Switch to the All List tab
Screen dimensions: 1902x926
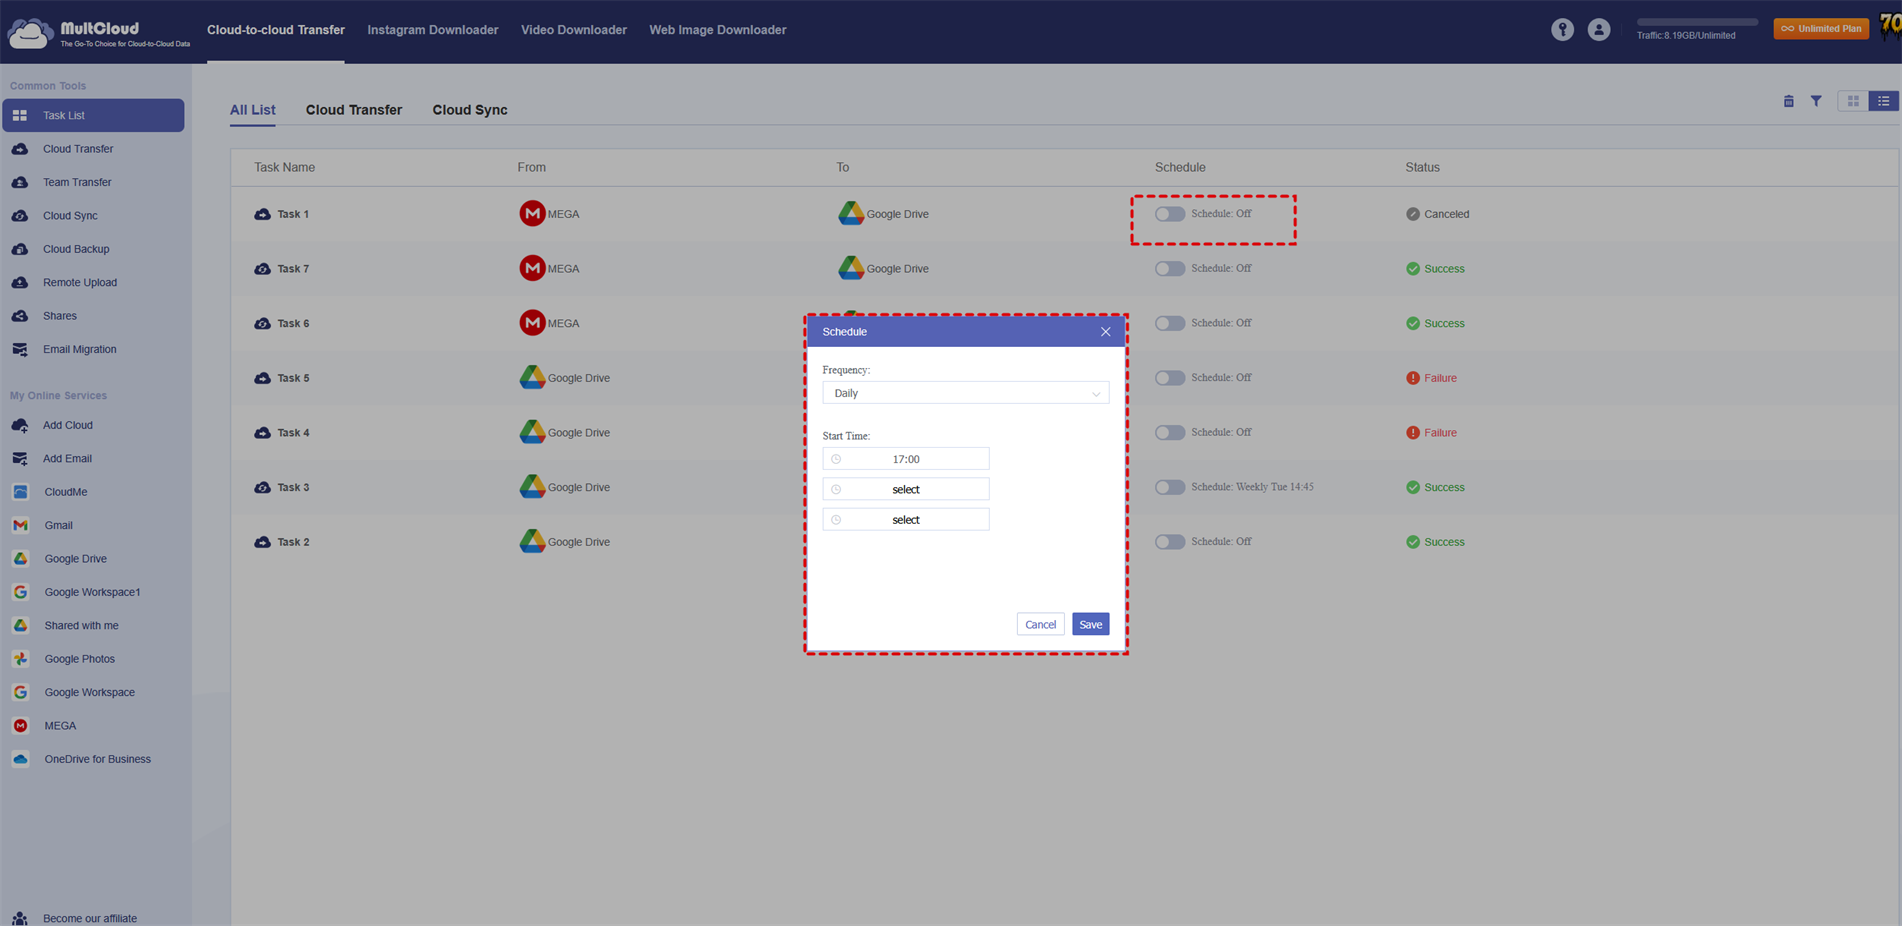pyautogui.click(x=252, y=110)
